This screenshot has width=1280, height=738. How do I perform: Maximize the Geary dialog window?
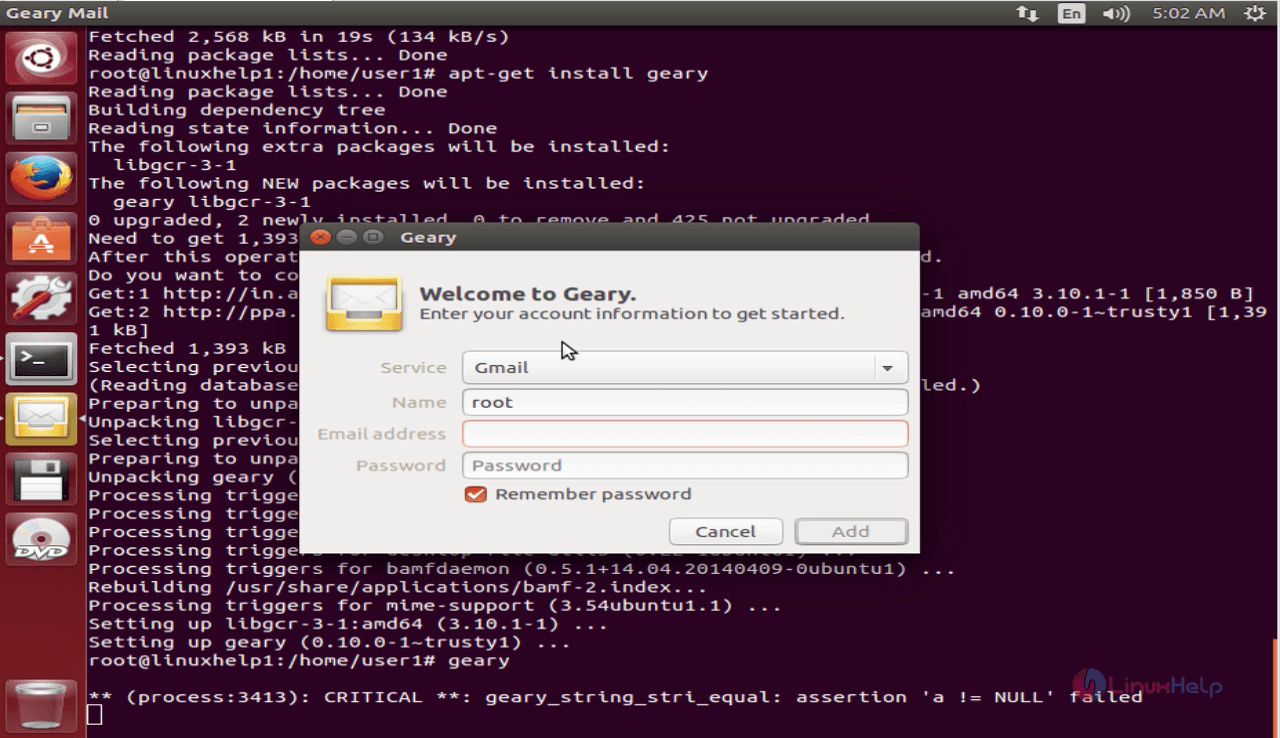[x=373, y=237]
